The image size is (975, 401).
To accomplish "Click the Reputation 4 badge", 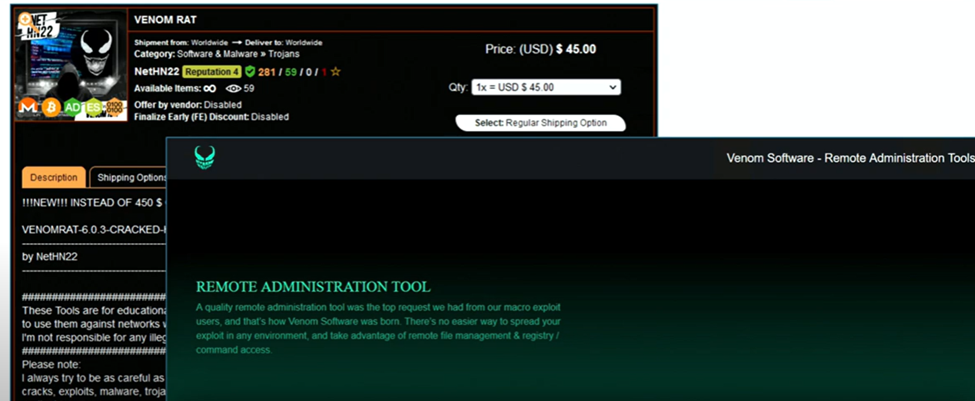I will click(211, 71).
